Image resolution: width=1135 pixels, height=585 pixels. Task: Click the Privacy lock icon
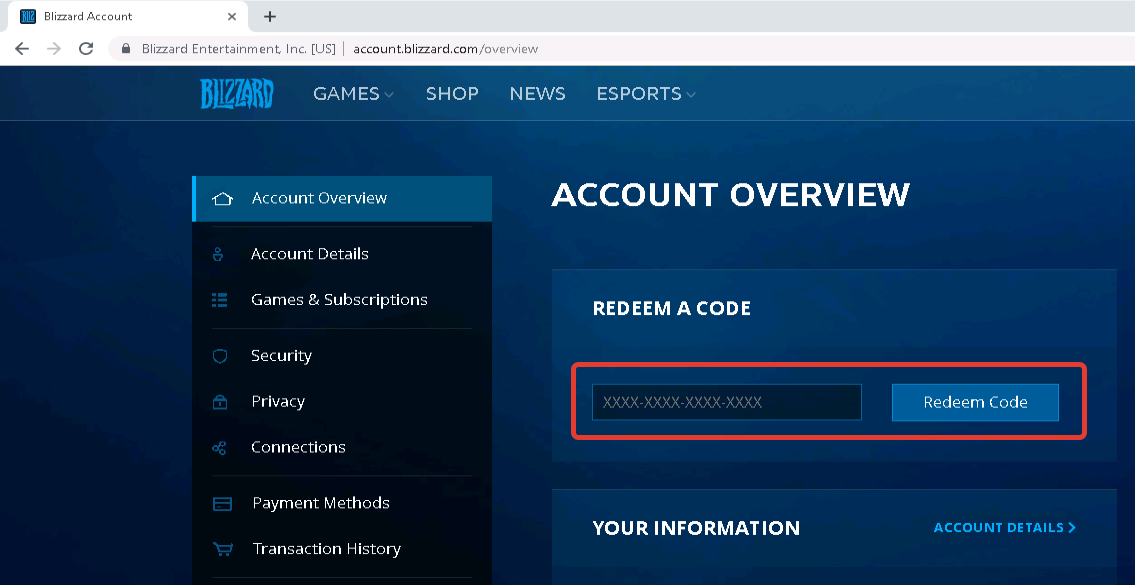point(220,402)
